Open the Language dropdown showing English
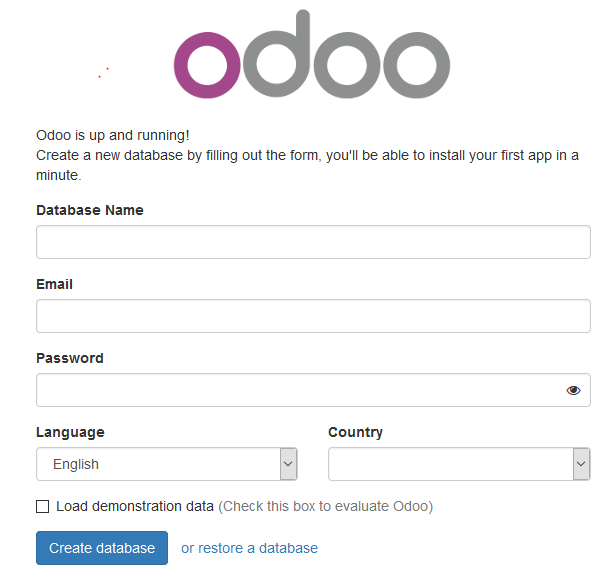 pos(160,464)
